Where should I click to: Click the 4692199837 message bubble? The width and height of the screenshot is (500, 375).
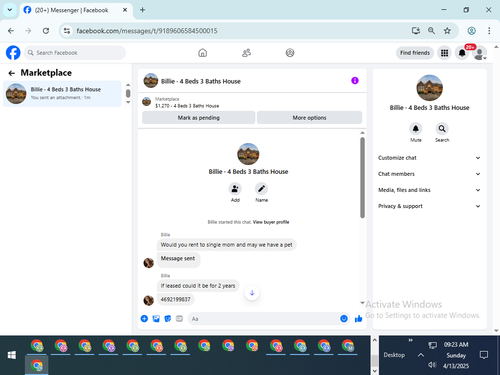(x=175, y=299)
